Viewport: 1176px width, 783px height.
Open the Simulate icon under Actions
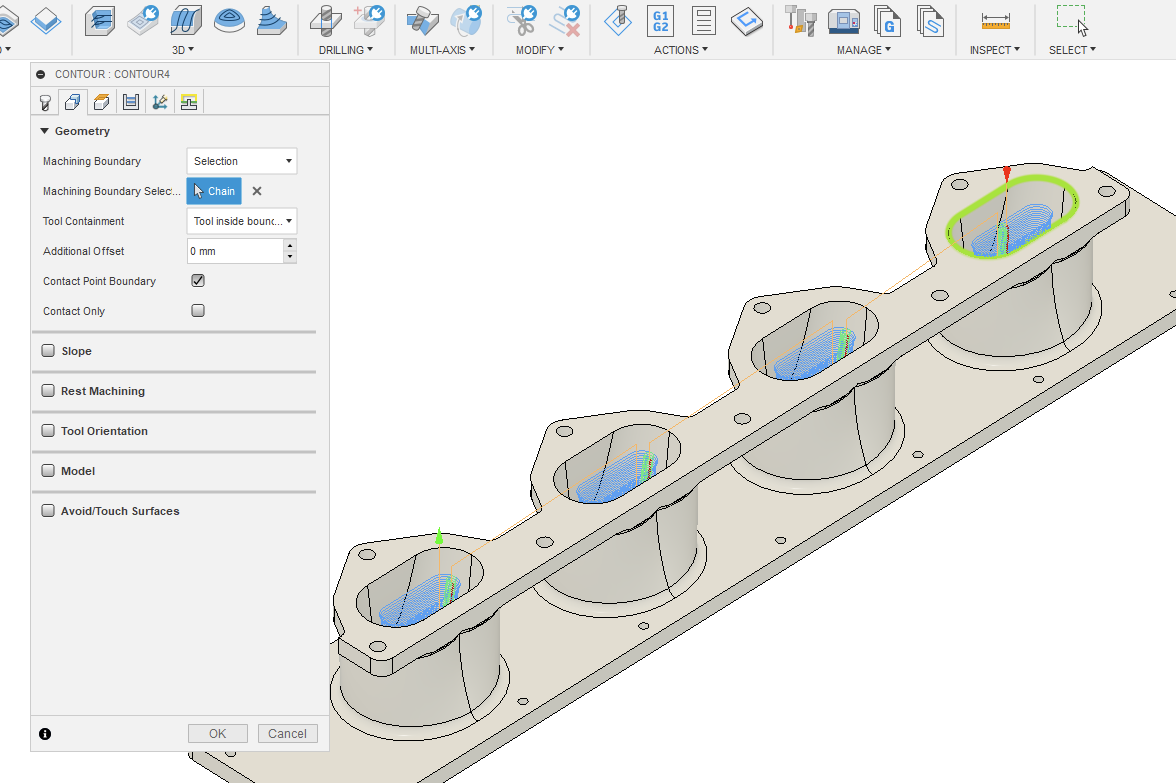(661, 19)
